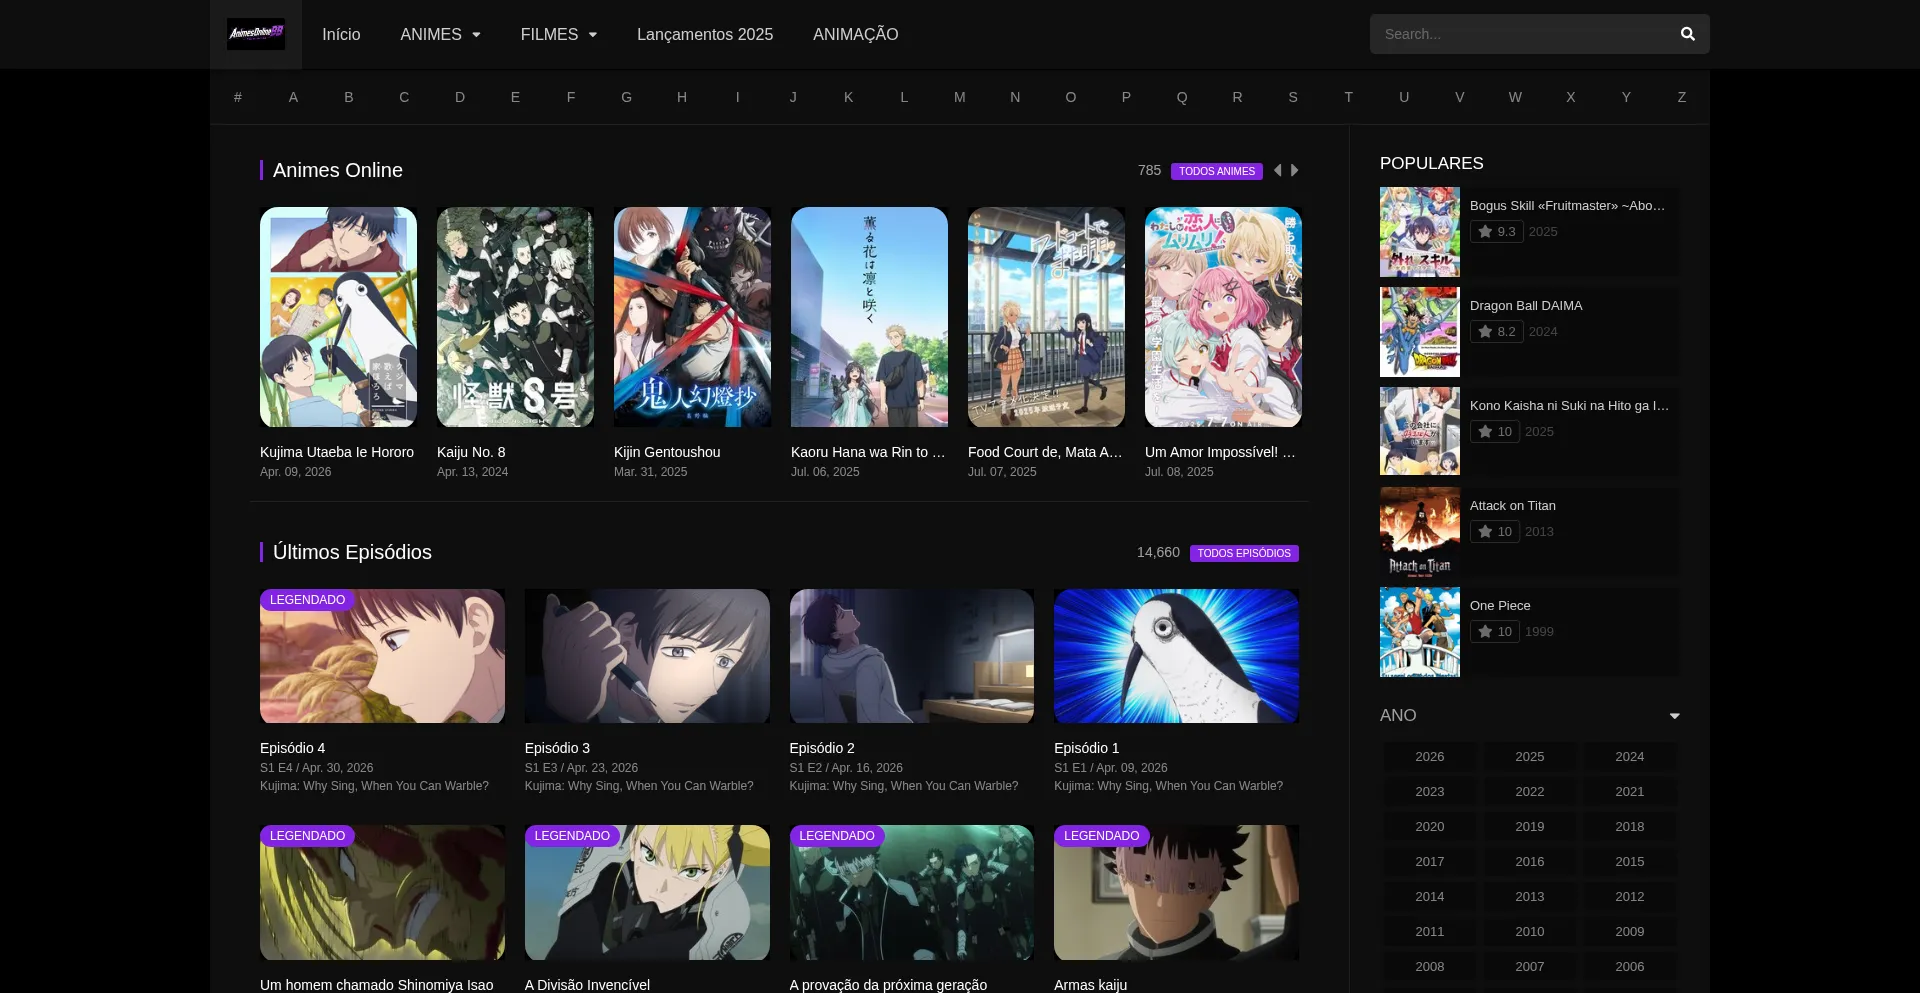Open the ANIMES dropdown menu

tap(440, 34)
